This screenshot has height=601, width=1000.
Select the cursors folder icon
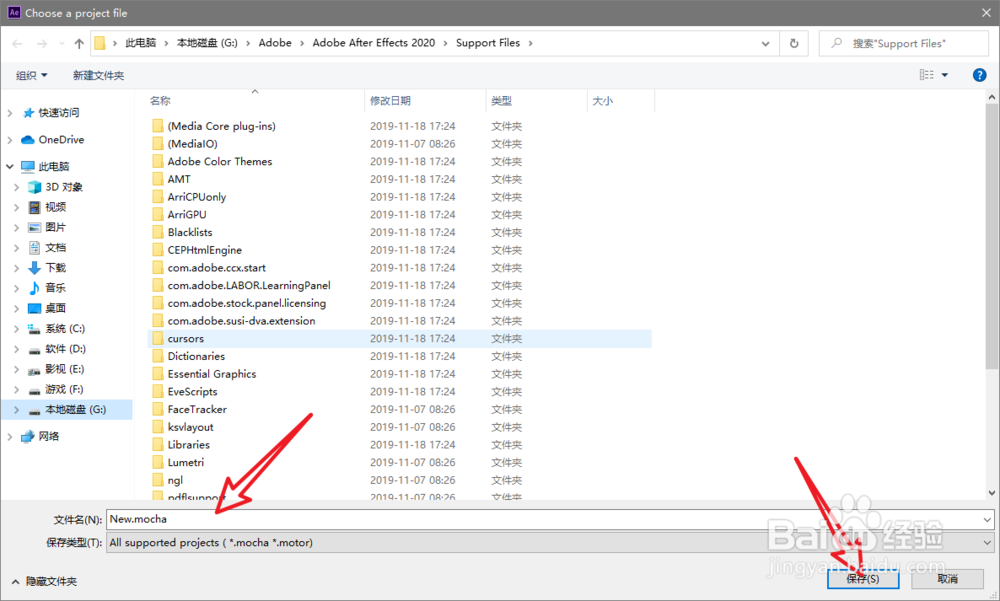point(158,339)
